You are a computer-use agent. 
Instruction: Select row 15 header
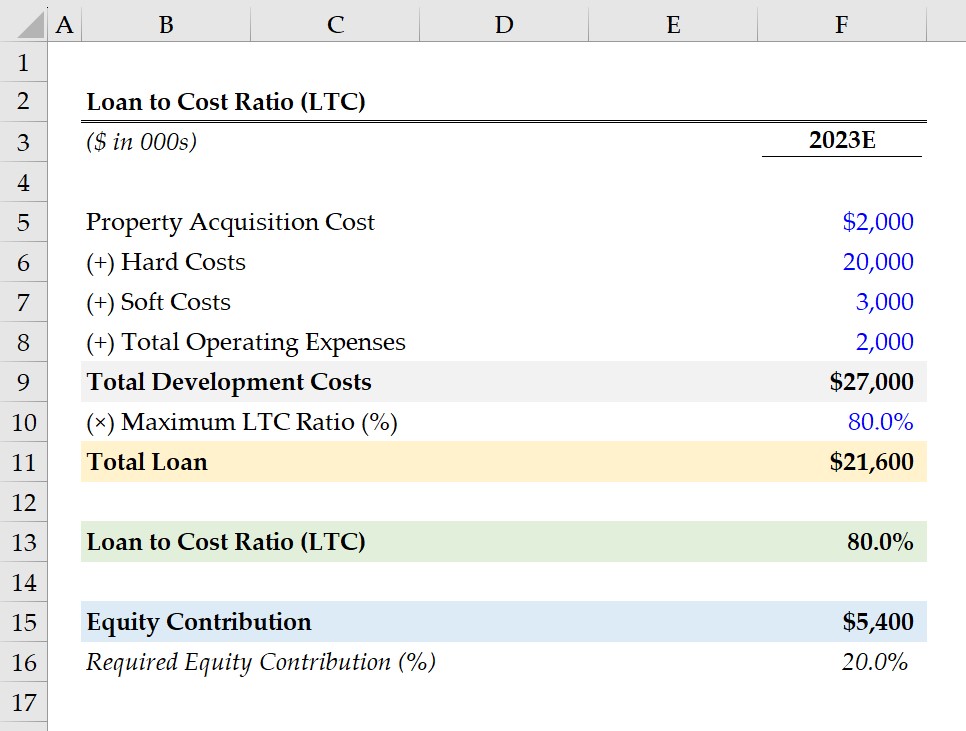coord(23,623)
